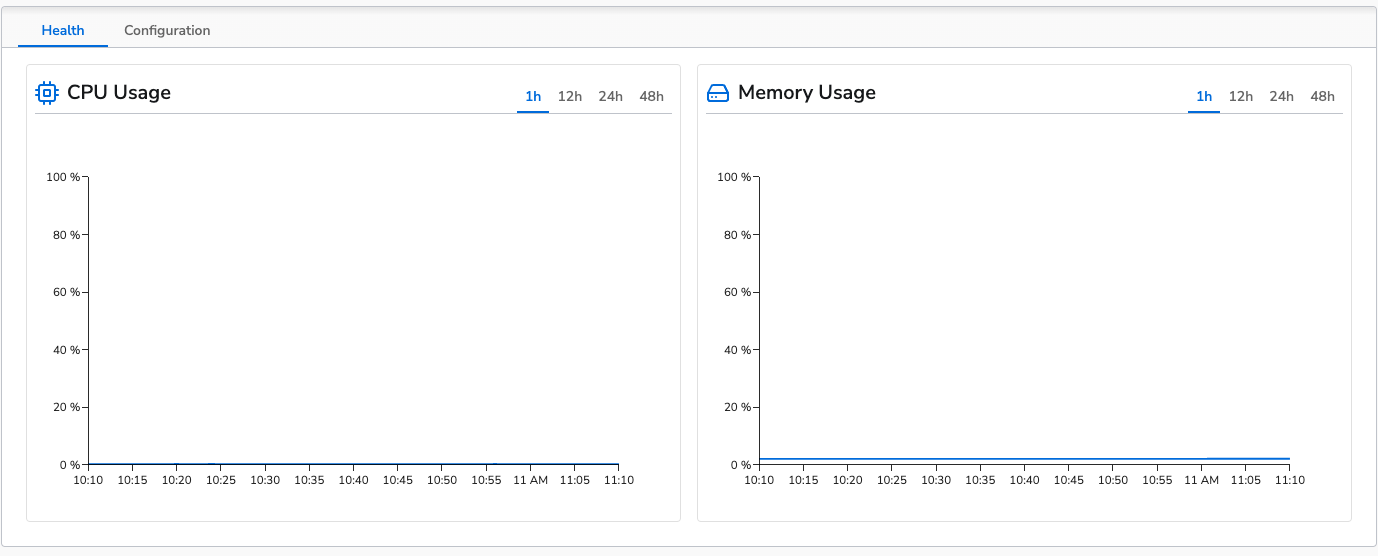Click the 0 % label on CPU chart
This screenshot has height=556, width=1378.
click(x=69, y=465)
